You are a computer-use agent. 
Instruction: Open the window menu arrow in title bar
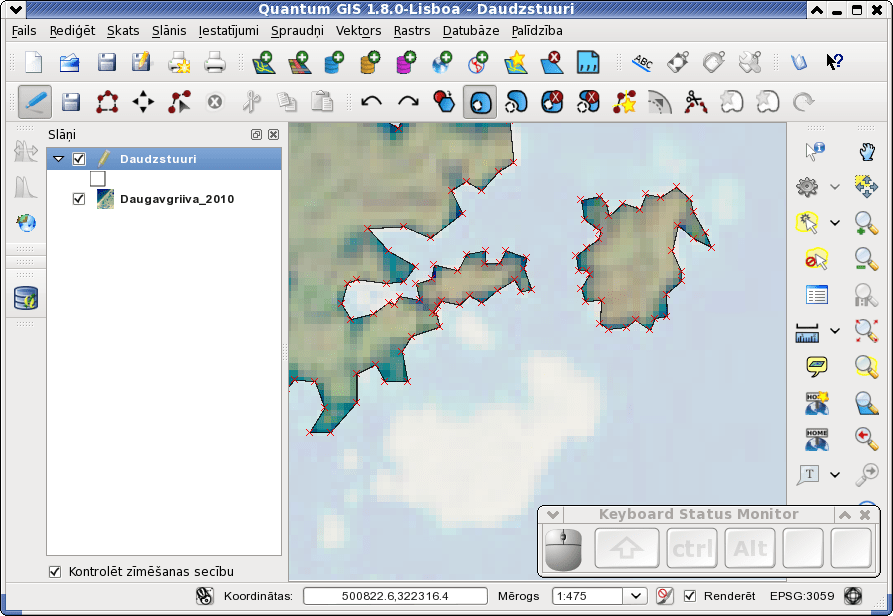pyautogui.click(x=15, y=10)
